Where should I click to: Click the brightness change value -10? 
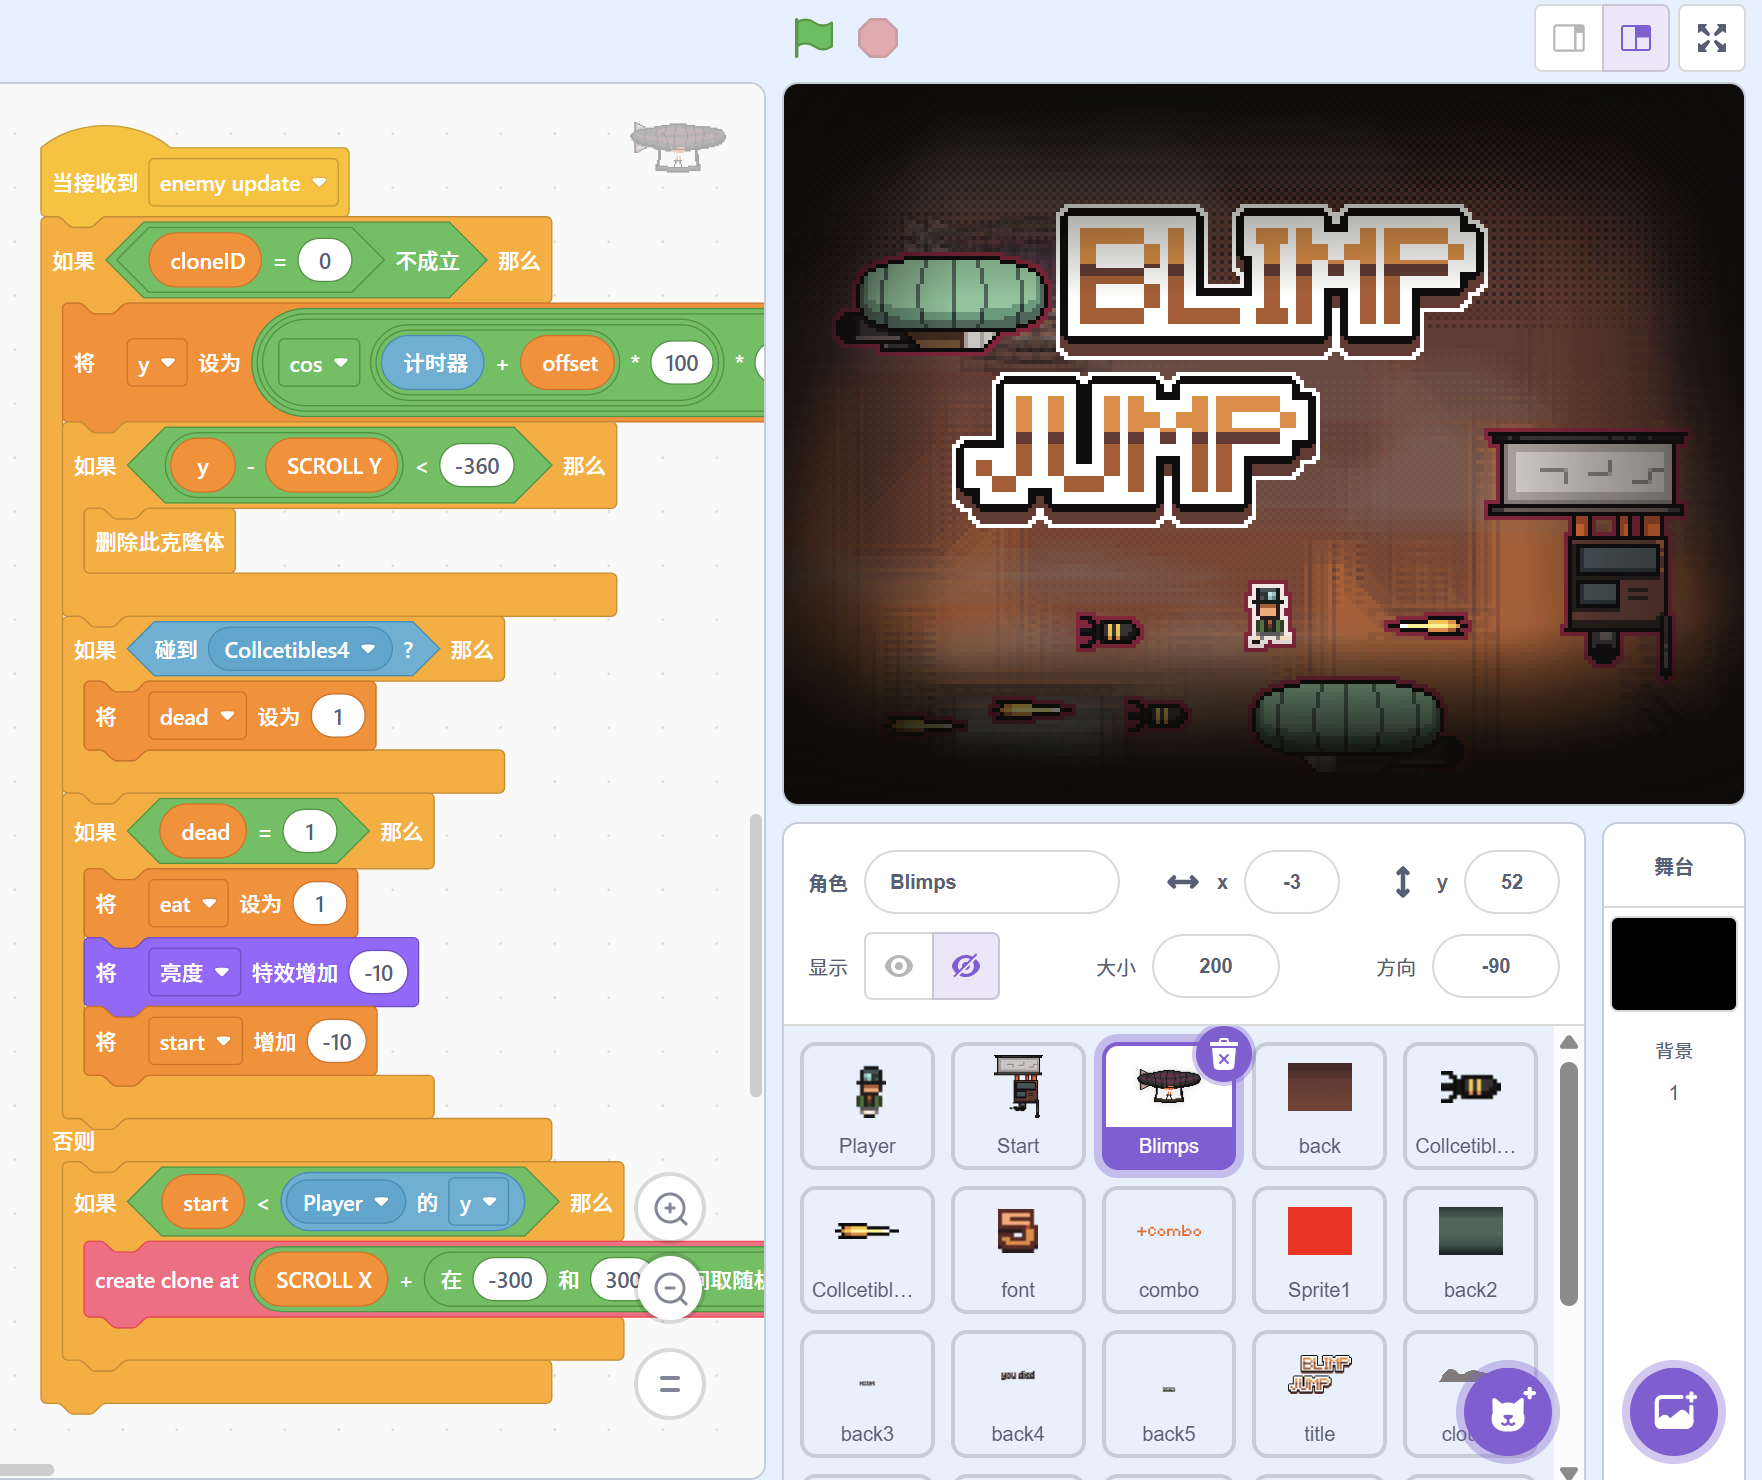[379, 973]
